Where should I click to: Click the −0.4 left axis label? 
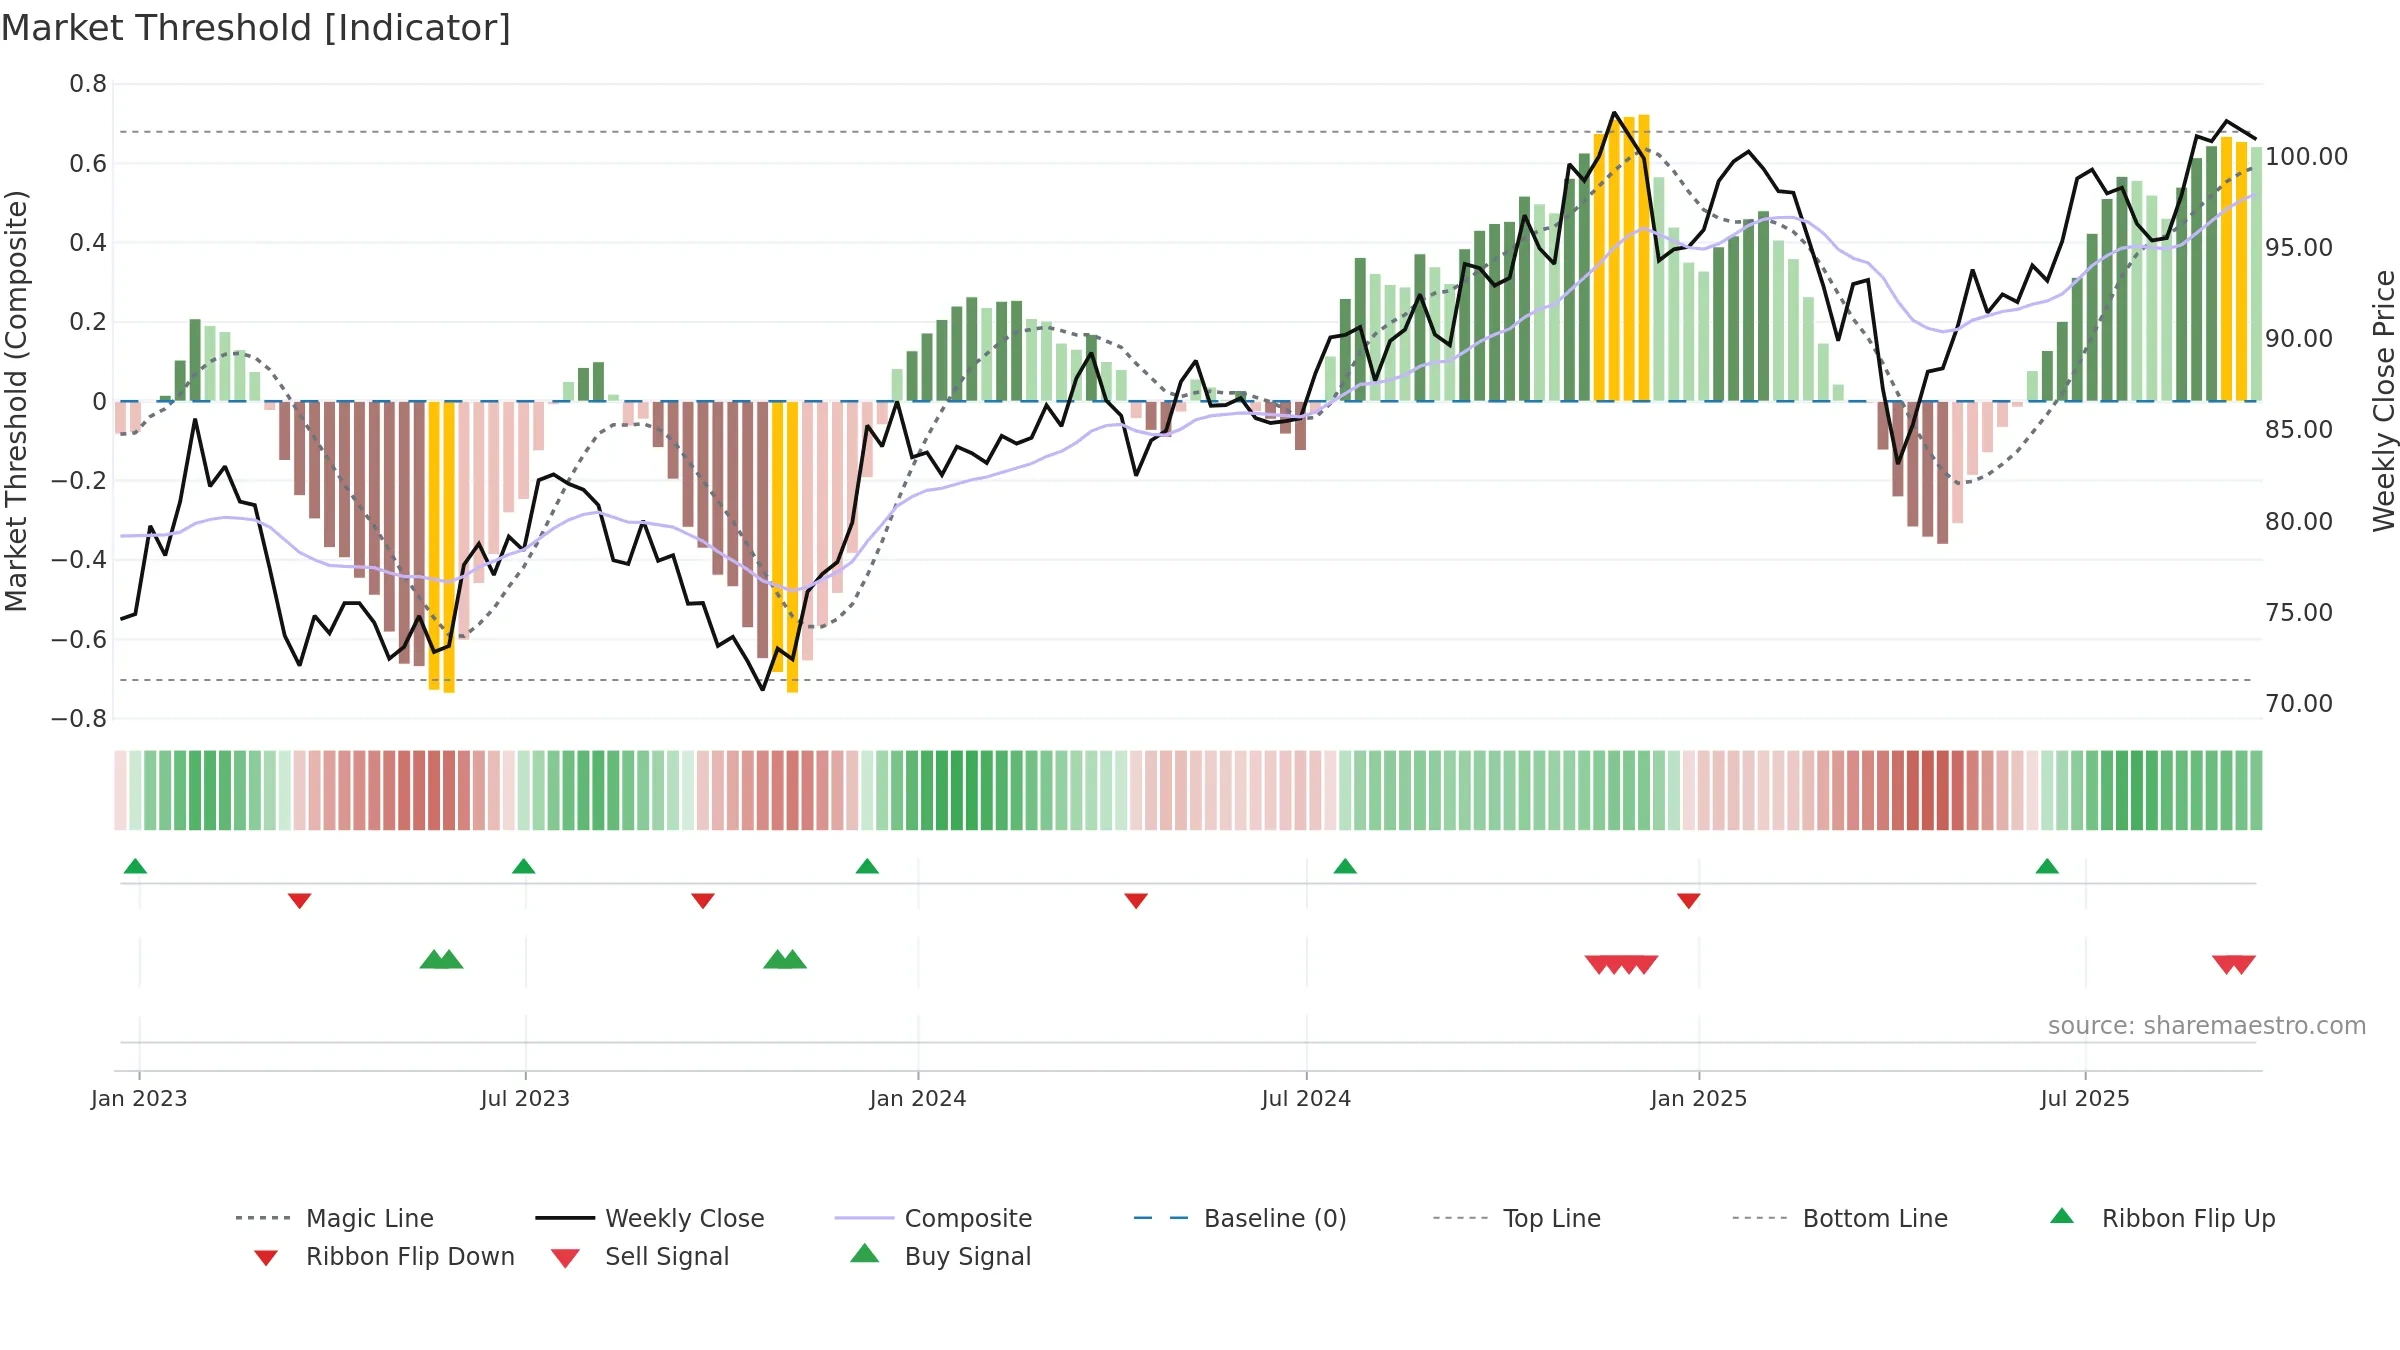click(79, 559)
